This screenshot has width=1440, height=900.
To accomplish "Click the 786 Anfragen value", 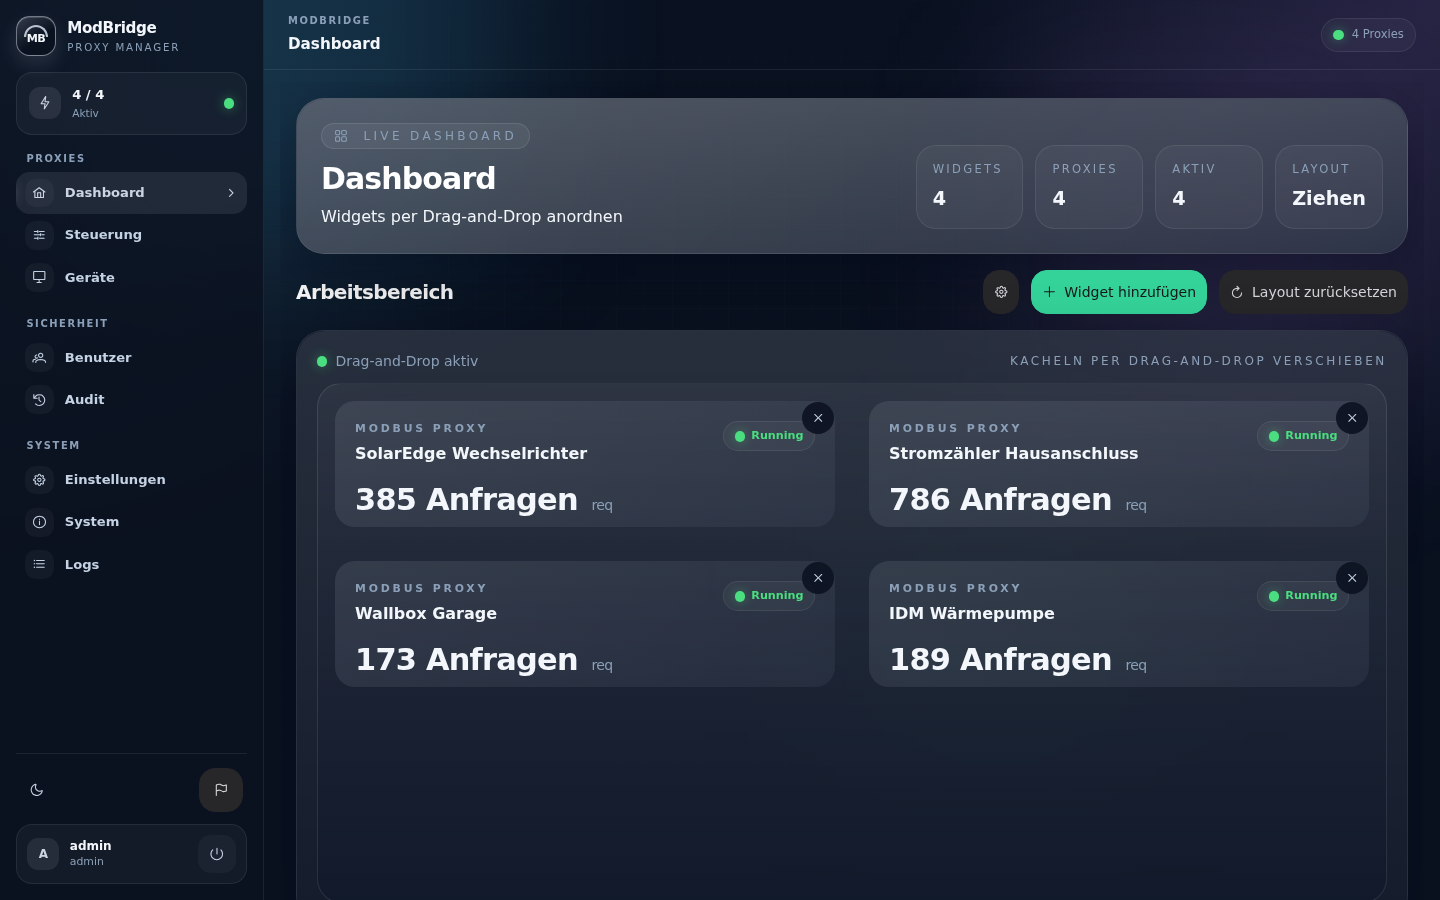I will tap(1000, 499).
